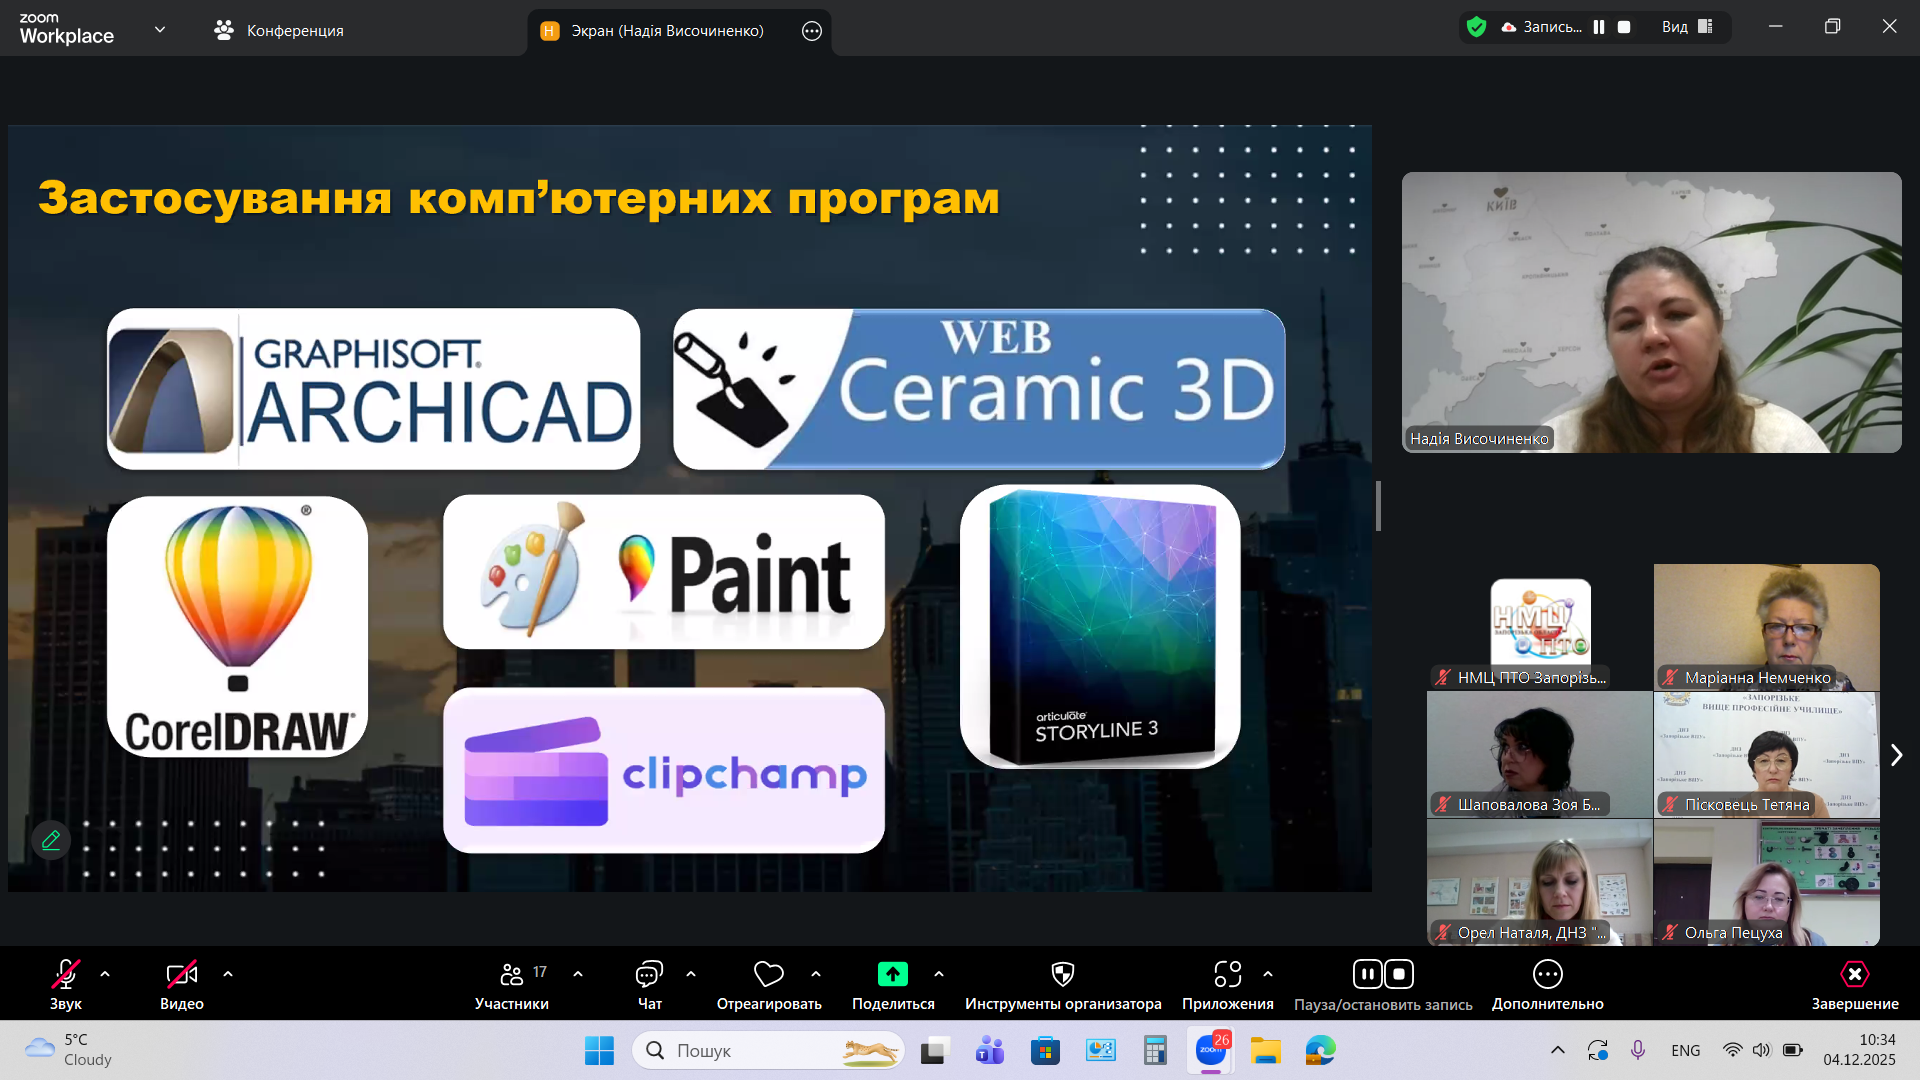Expand audio options arrow next to Звук

click(105, 974)
